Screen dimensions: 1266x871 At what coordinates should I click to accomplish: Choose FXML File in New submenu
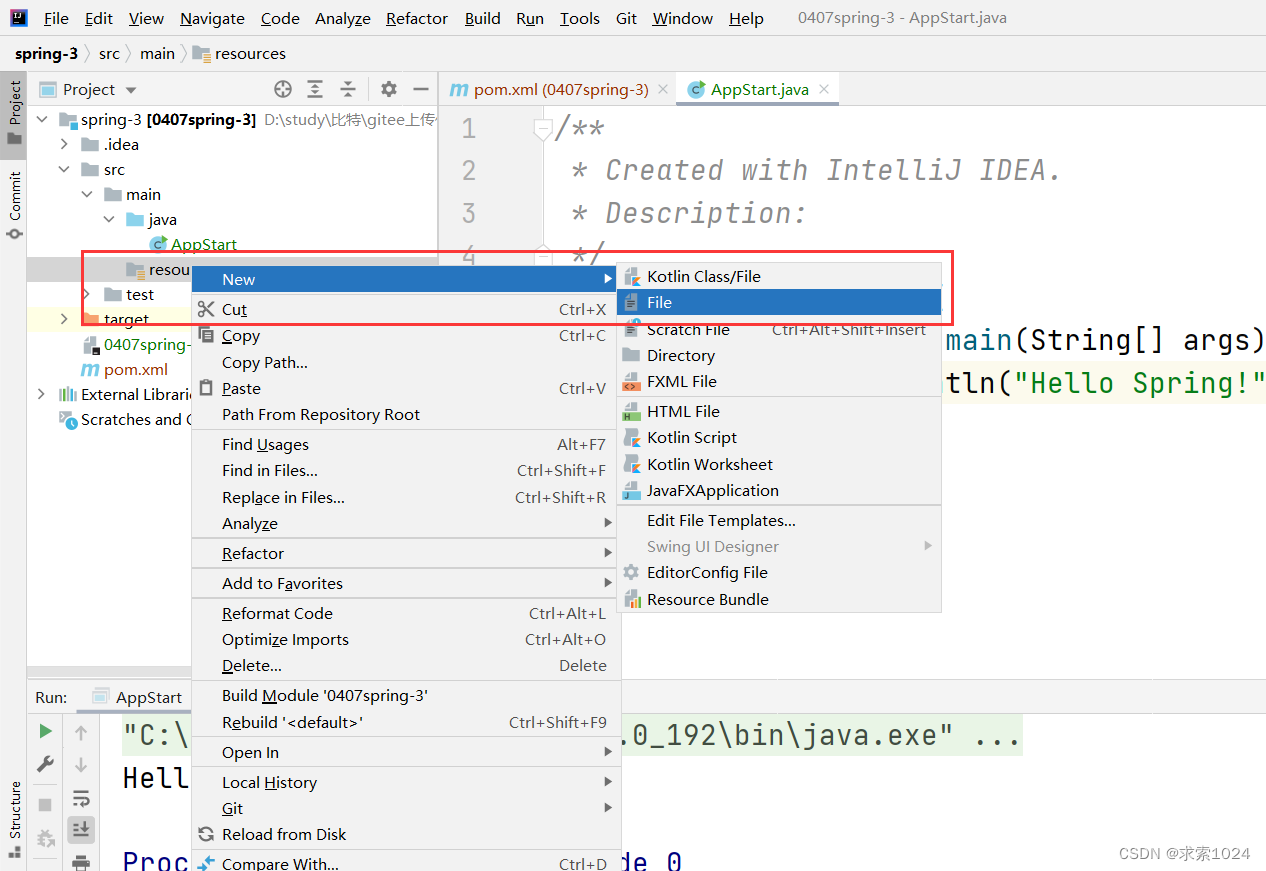point(779,381)
